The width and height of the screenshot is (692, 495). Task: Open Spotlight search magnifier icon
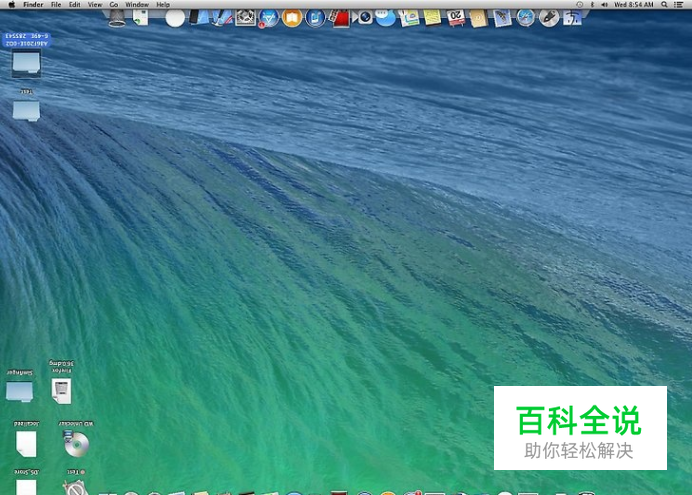pyautogui.click(x=664, y=4)
